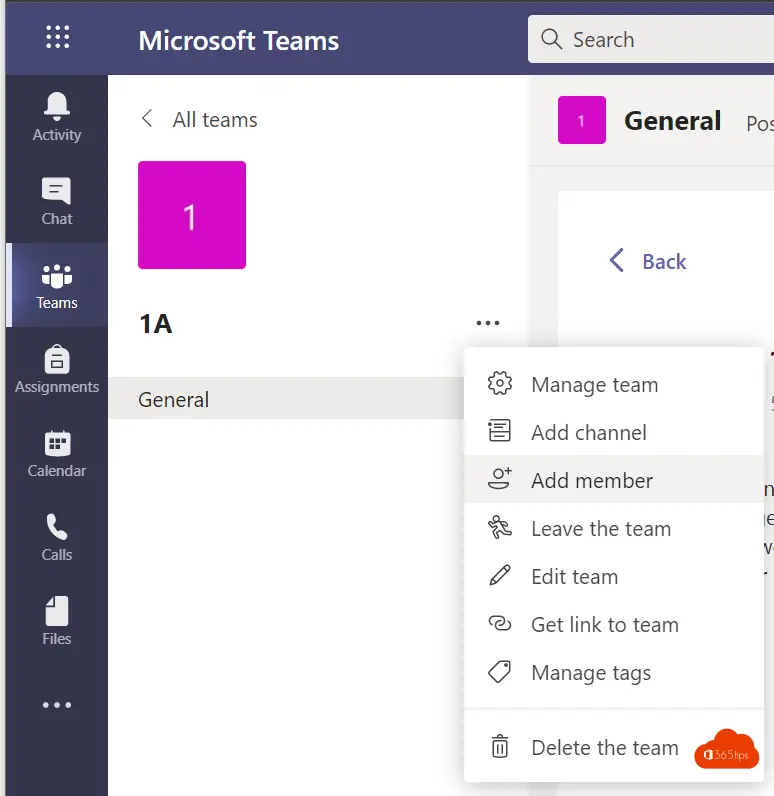Viewport: 774px width, 796px height.
Task: Click the Back link in channel pane
Action: [648, 261]
